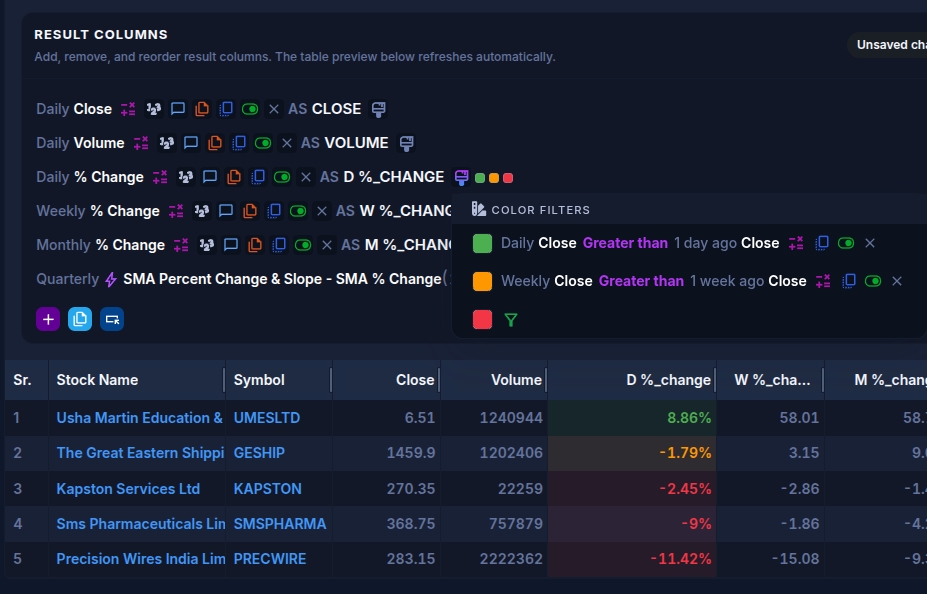
Task: Click small green dot beside D %_CHANGE
Action: click(480, 178)
